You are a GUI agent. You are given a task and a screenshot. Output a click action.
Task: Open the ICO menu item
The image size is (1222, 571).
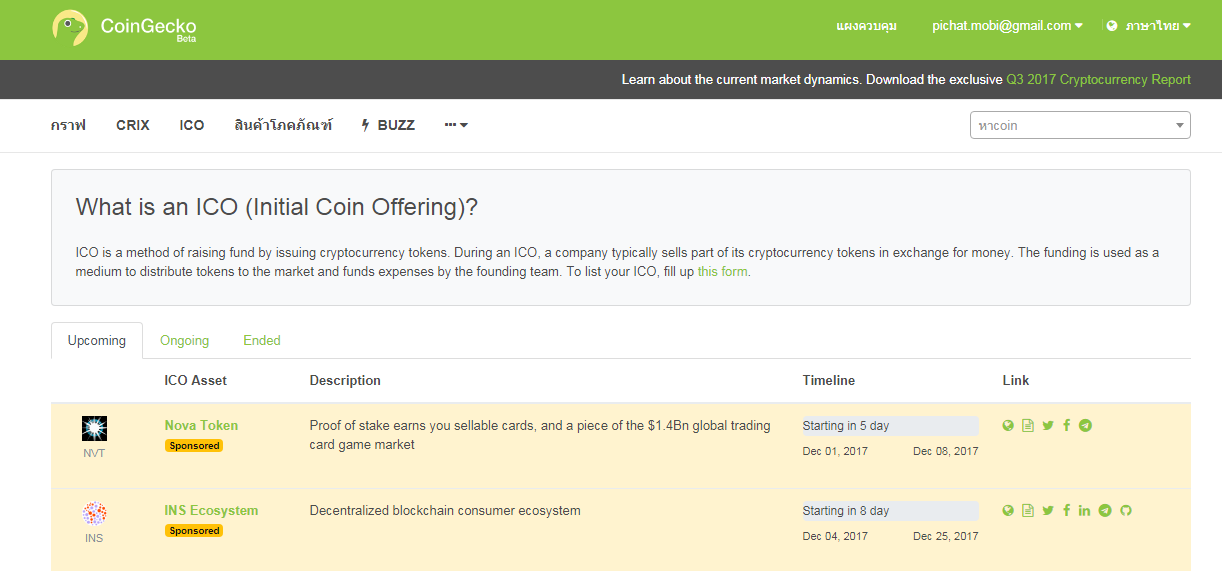192,125
